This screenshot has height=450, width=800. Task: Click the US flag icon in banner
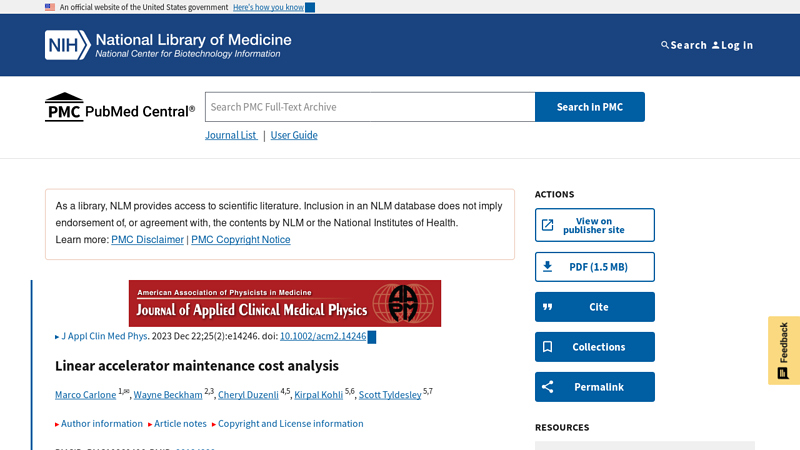tap(50, 7)
